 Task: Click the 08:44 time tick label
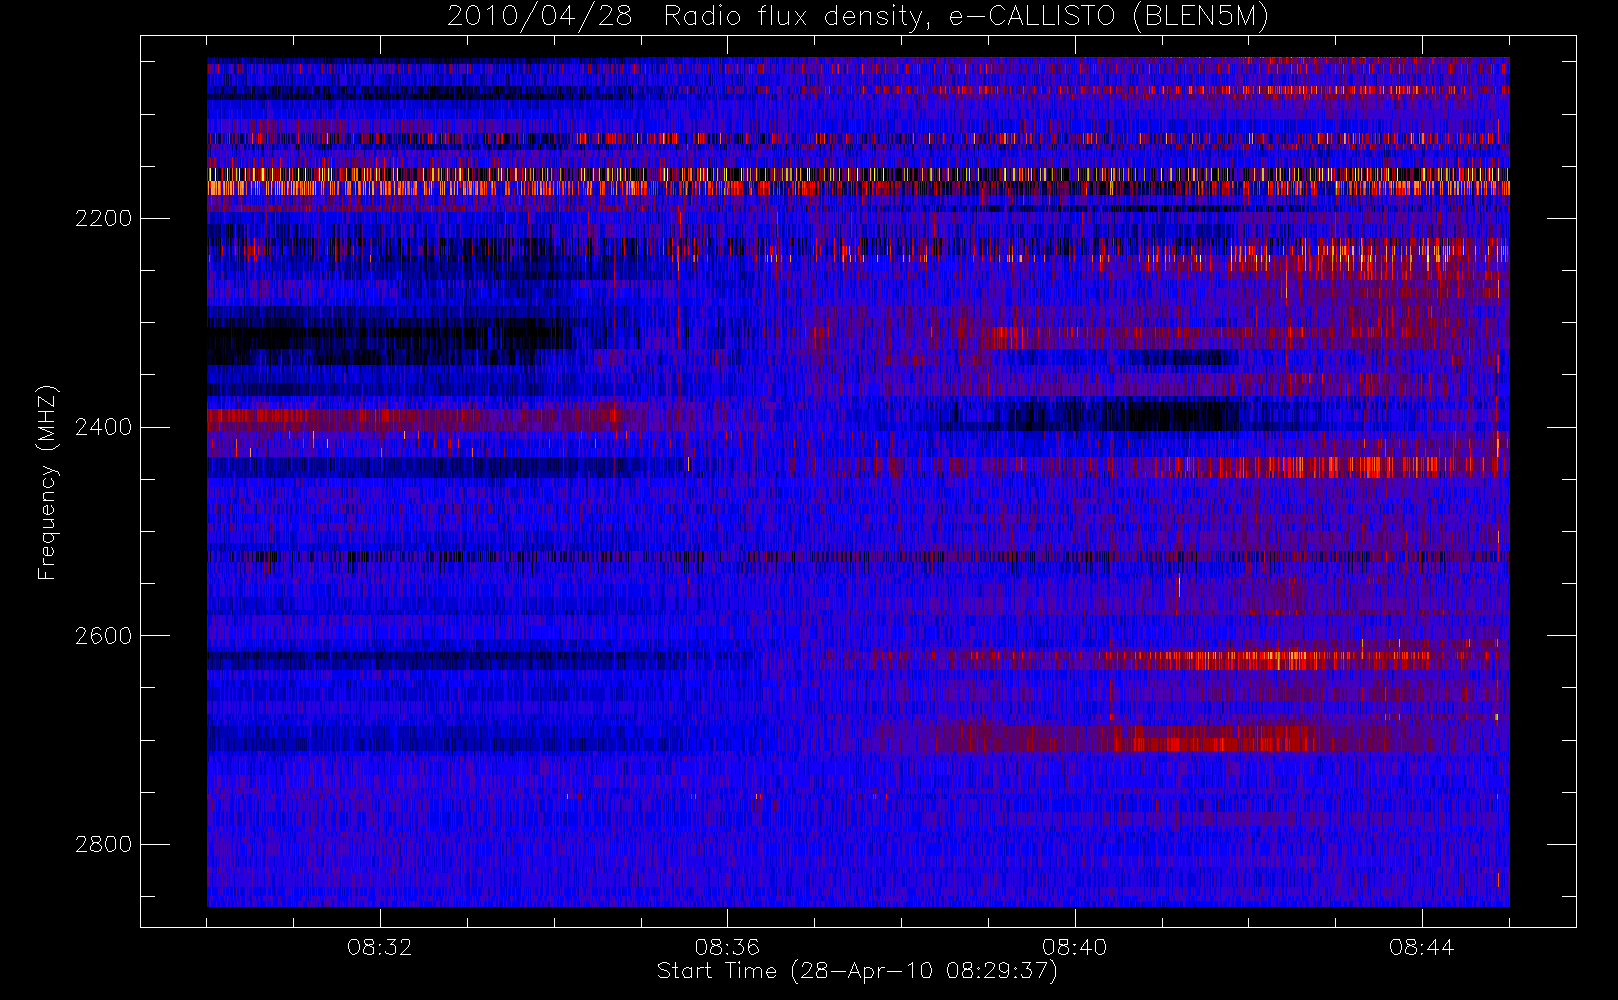pyautogui.click(x=1421, y=947)
